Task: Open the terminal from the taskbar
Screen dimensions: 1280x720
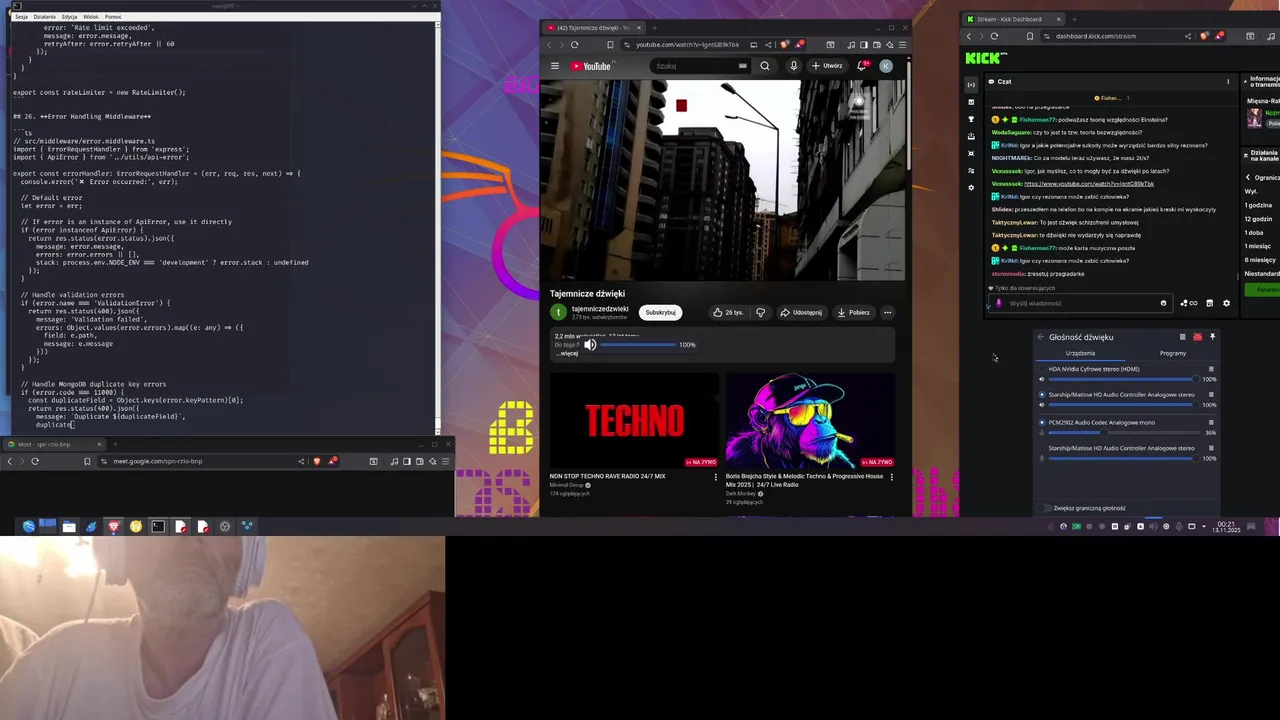Action: [x=158, y=526]
